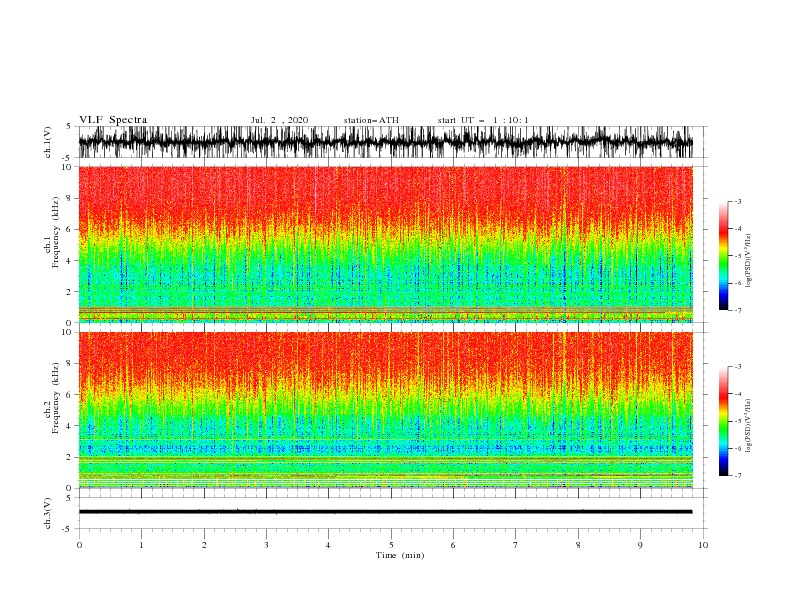
Task: Click the "-7" tick on ch.2 colorbar
Action: tap(738, 476)
